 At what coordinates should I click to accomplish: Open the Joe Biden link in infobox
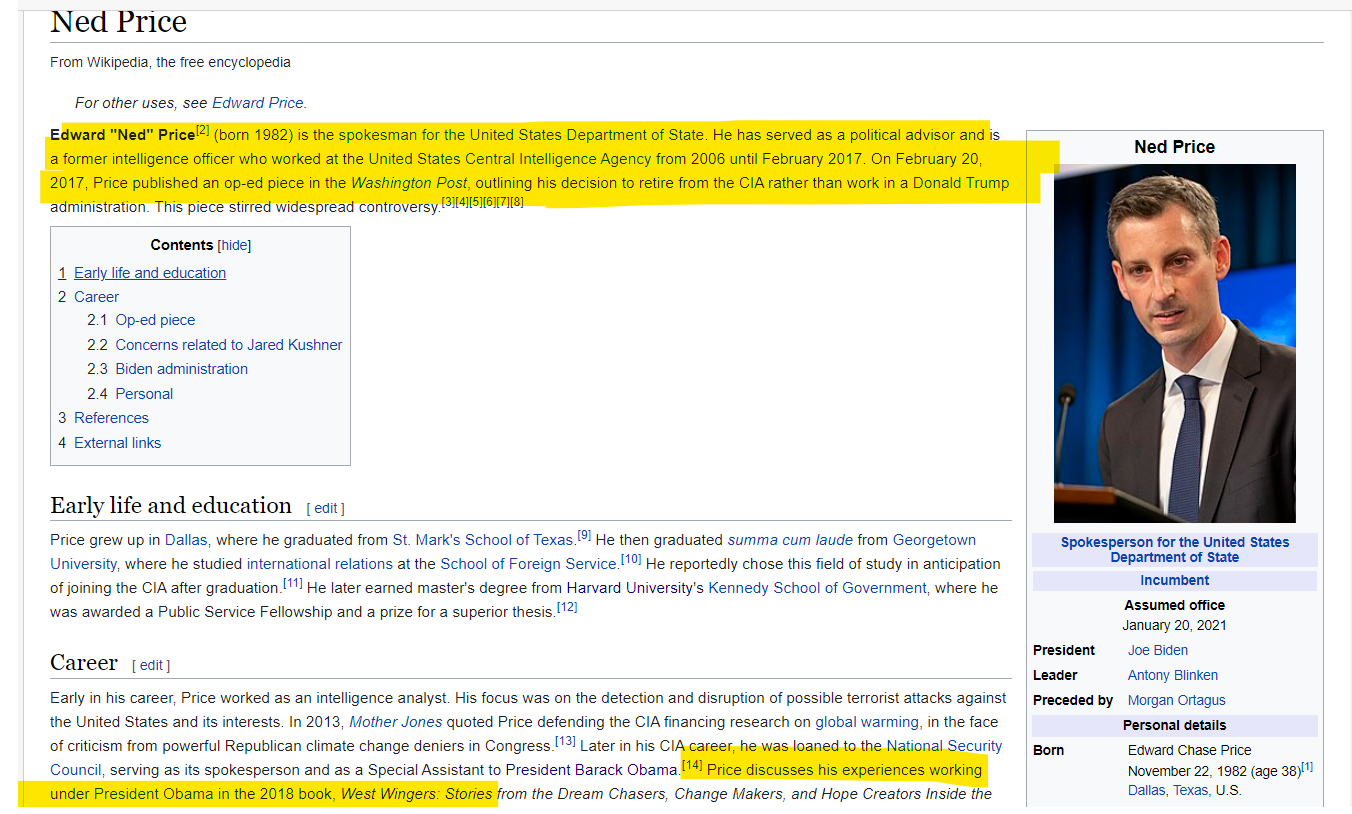click(1158, 650)
